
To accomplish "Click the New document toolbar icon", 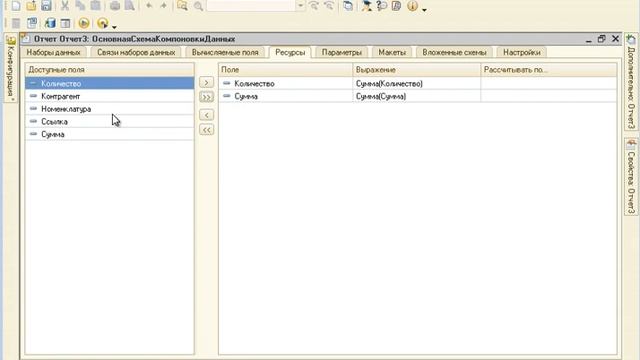I will point(16,6).
